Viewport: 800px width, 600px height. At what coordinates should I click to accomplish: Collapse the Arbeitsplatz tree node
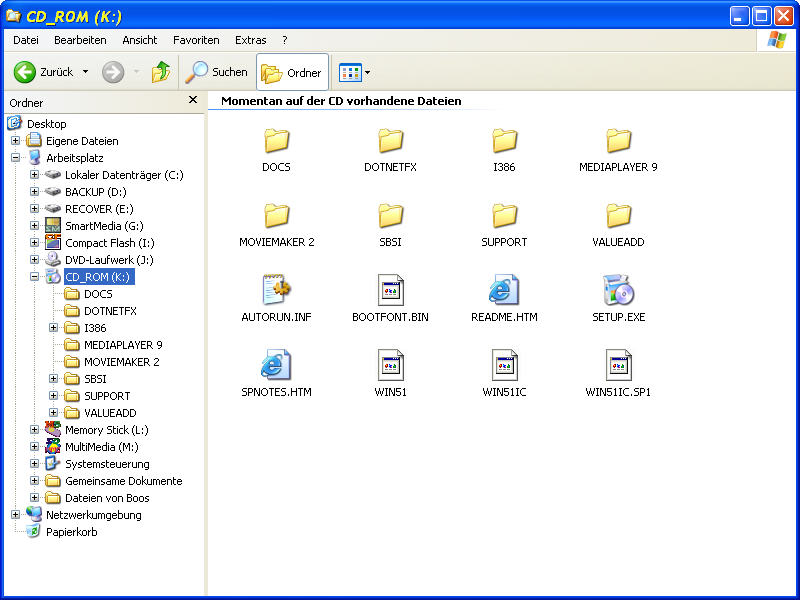point(15,158)
